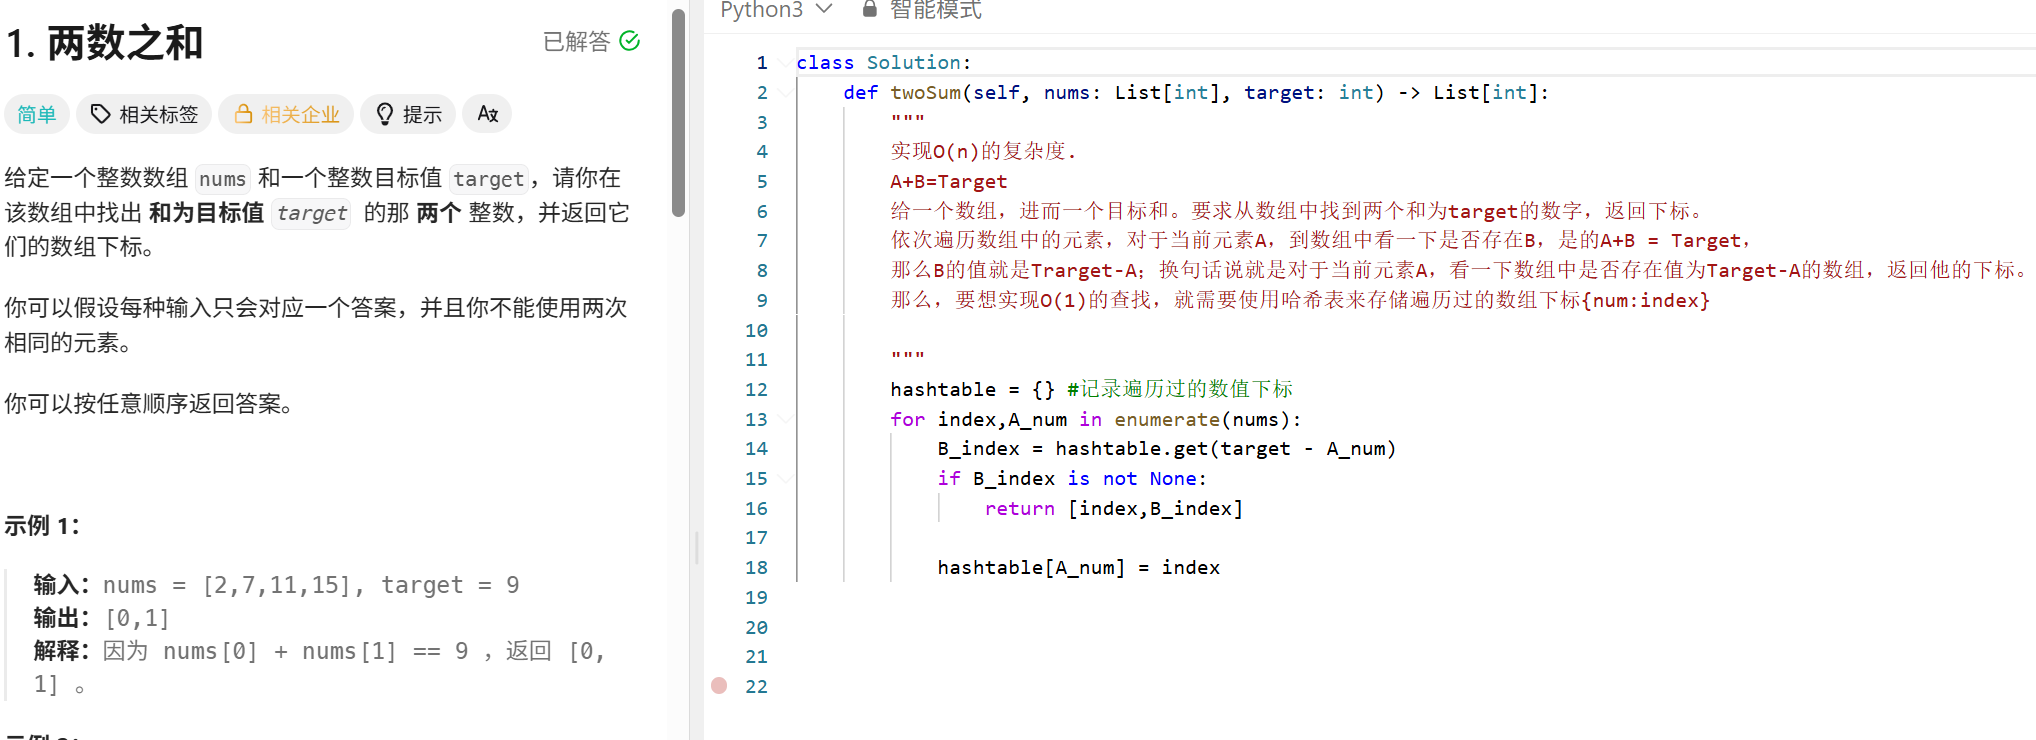Viewport: 2036px width, 740px height.
Task: Click the translate language icon button
Action: [x=488, y=114]
